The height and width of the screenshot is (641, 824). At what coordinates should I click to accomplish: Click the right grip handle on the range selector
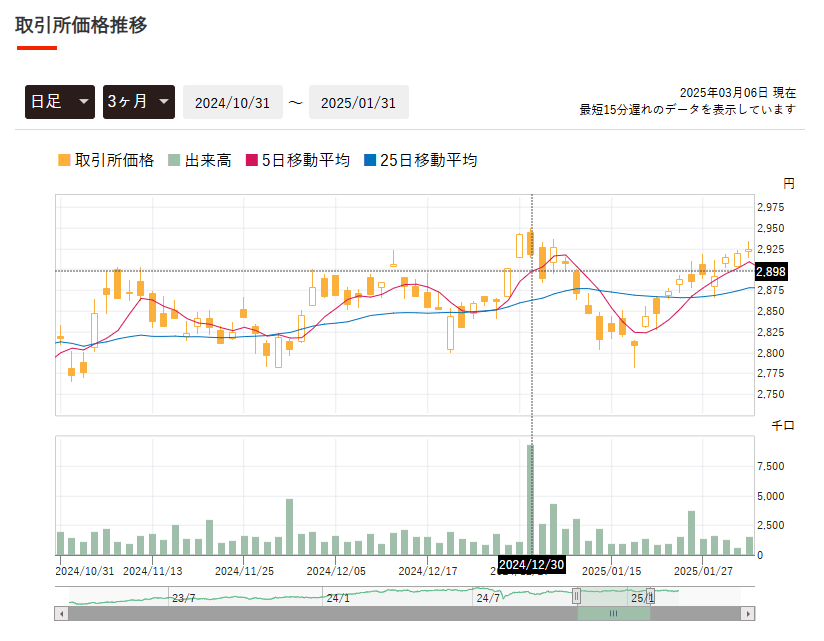point(648,596)
